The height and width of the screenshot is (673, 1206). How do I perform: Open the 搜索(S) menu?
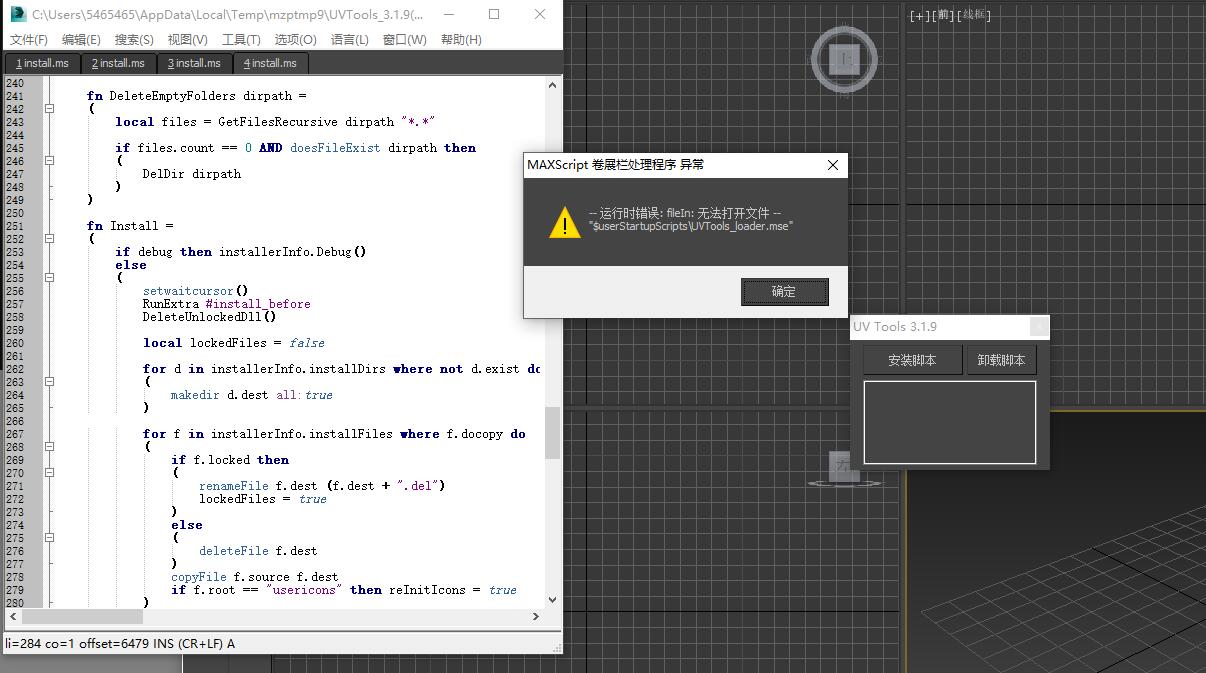[x=134, y=39]
